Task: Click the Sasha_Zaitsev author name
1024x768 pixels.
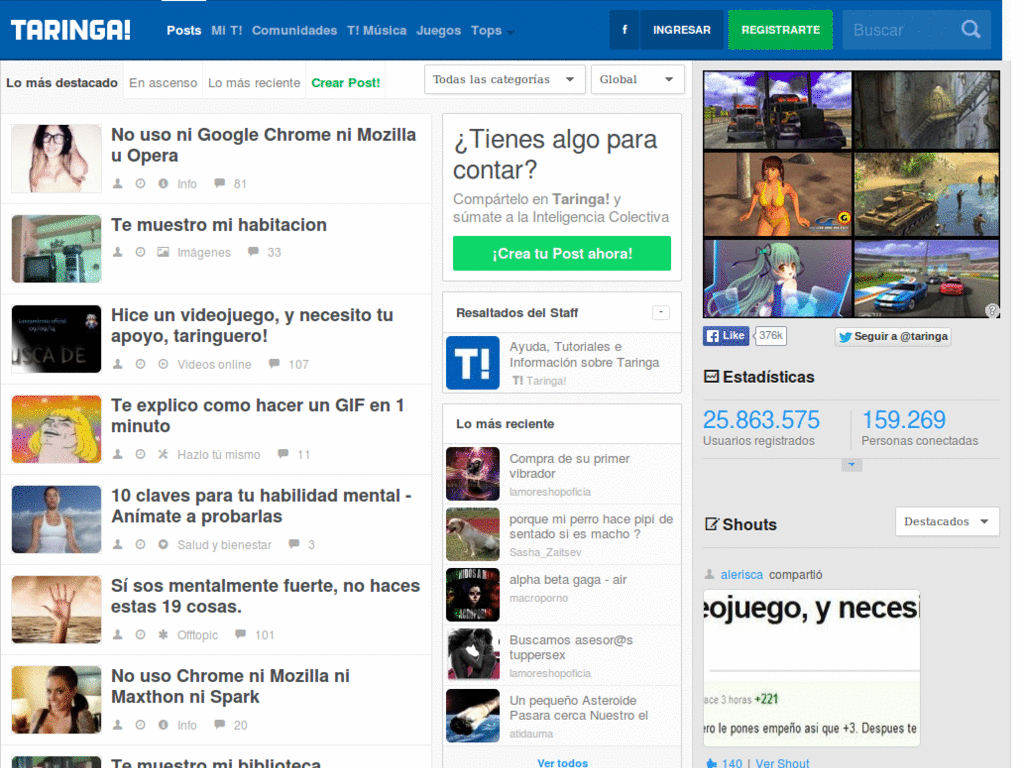Action: [545, 552]
